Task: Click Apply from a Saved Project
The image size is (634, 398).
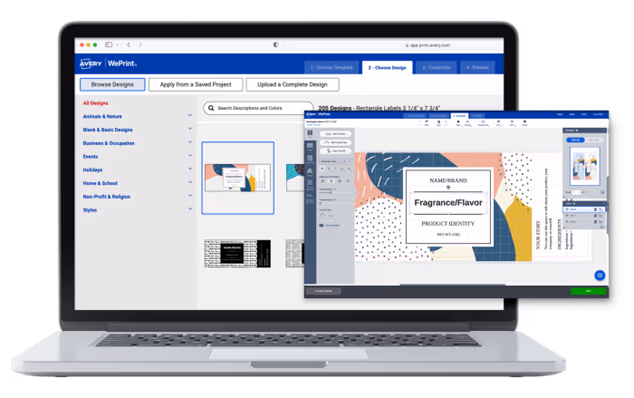Action: pos(196,85)
